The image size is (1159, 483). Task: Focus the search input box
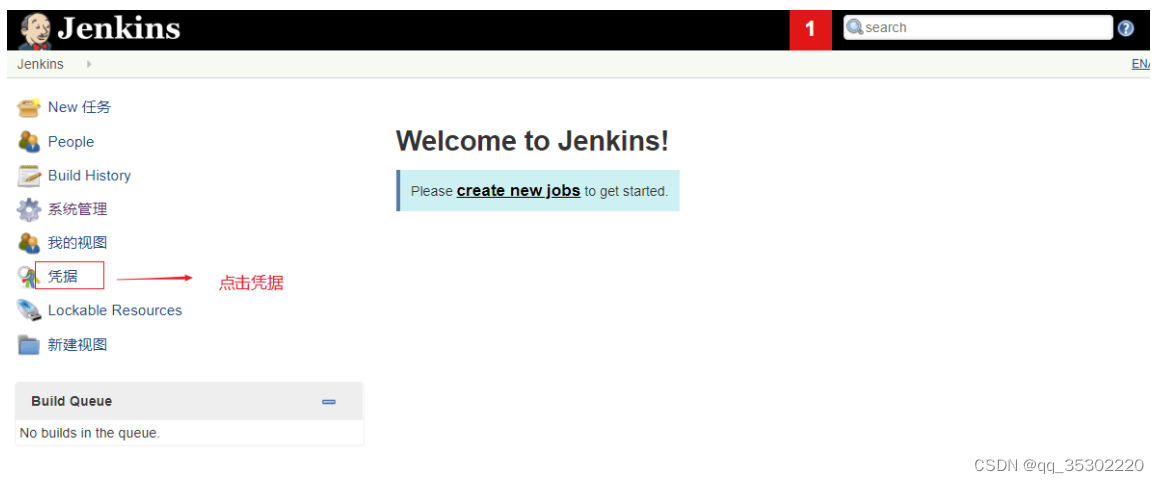[978, 27]
